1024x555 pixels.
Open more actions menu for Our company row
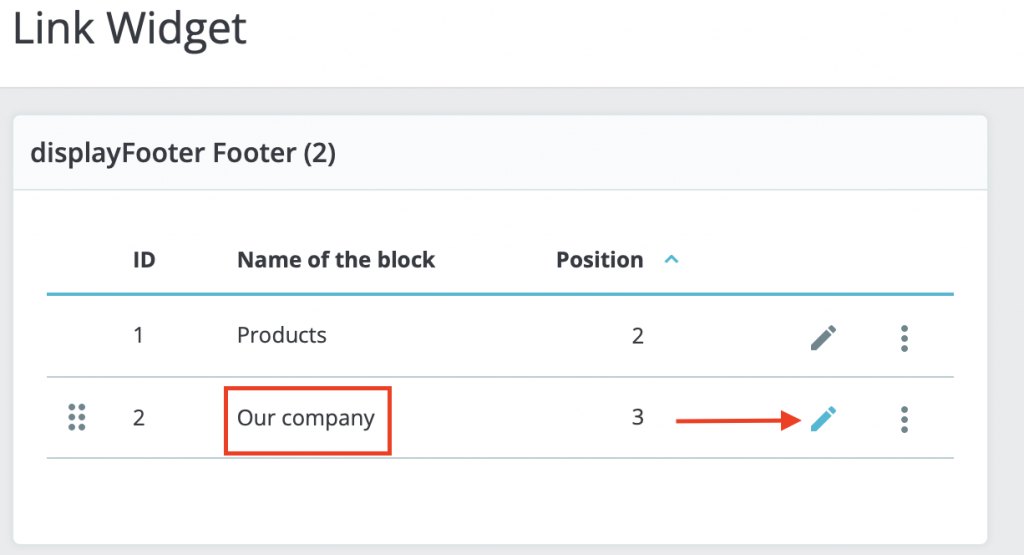click(x=904, y=419)
